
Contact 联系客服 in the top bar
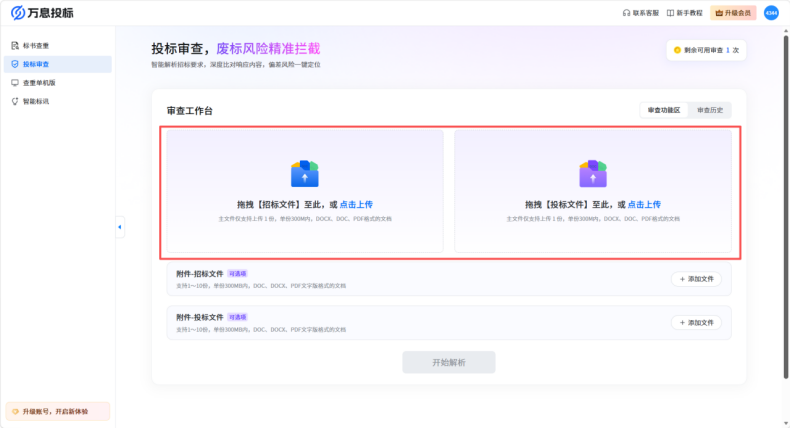[x=641, y=13]
